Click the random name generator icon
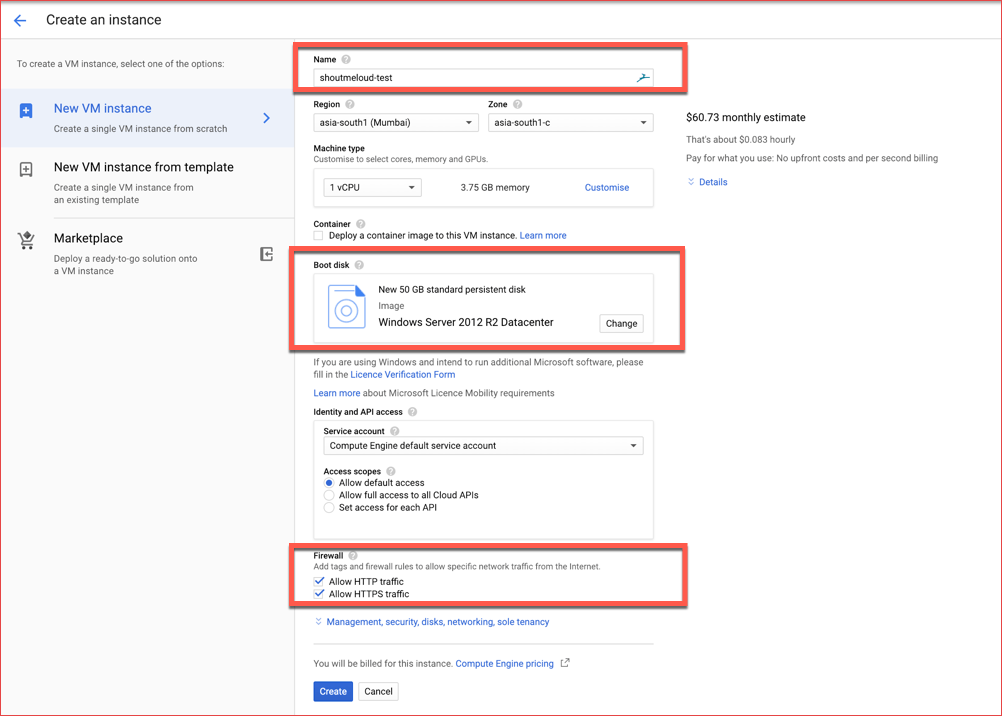This screenshot has width=1002, height=716. coord(644,76)
